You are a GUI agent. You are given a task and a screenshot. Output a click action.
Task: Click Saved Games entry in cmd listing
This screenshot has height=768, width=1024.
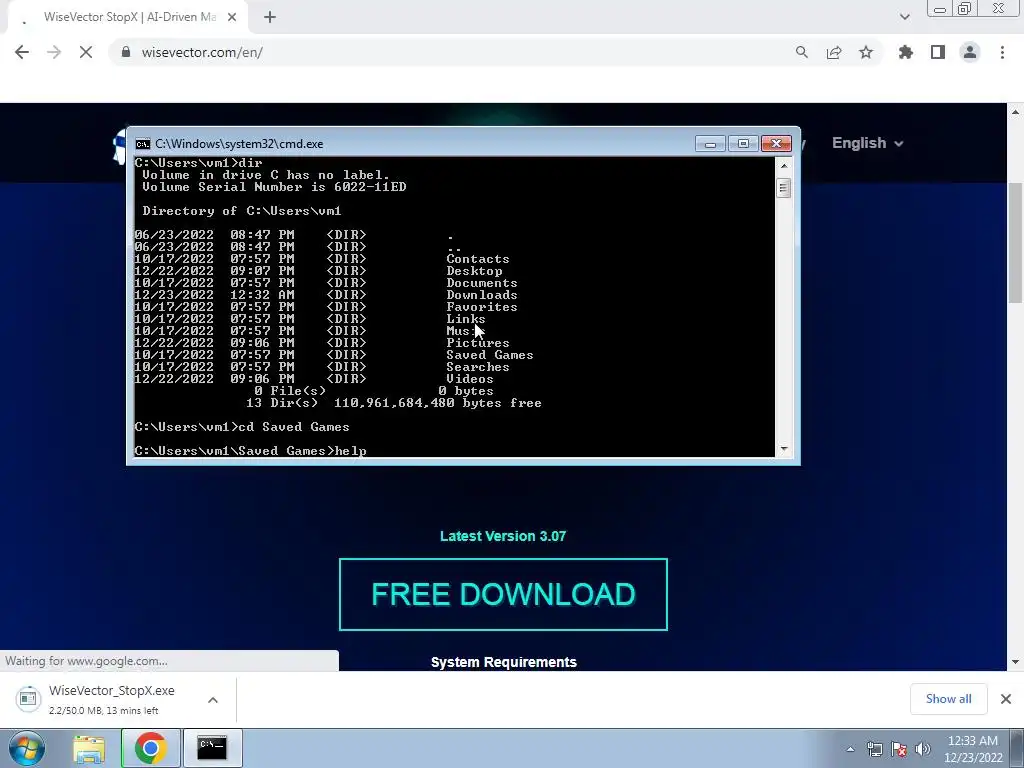490,355
